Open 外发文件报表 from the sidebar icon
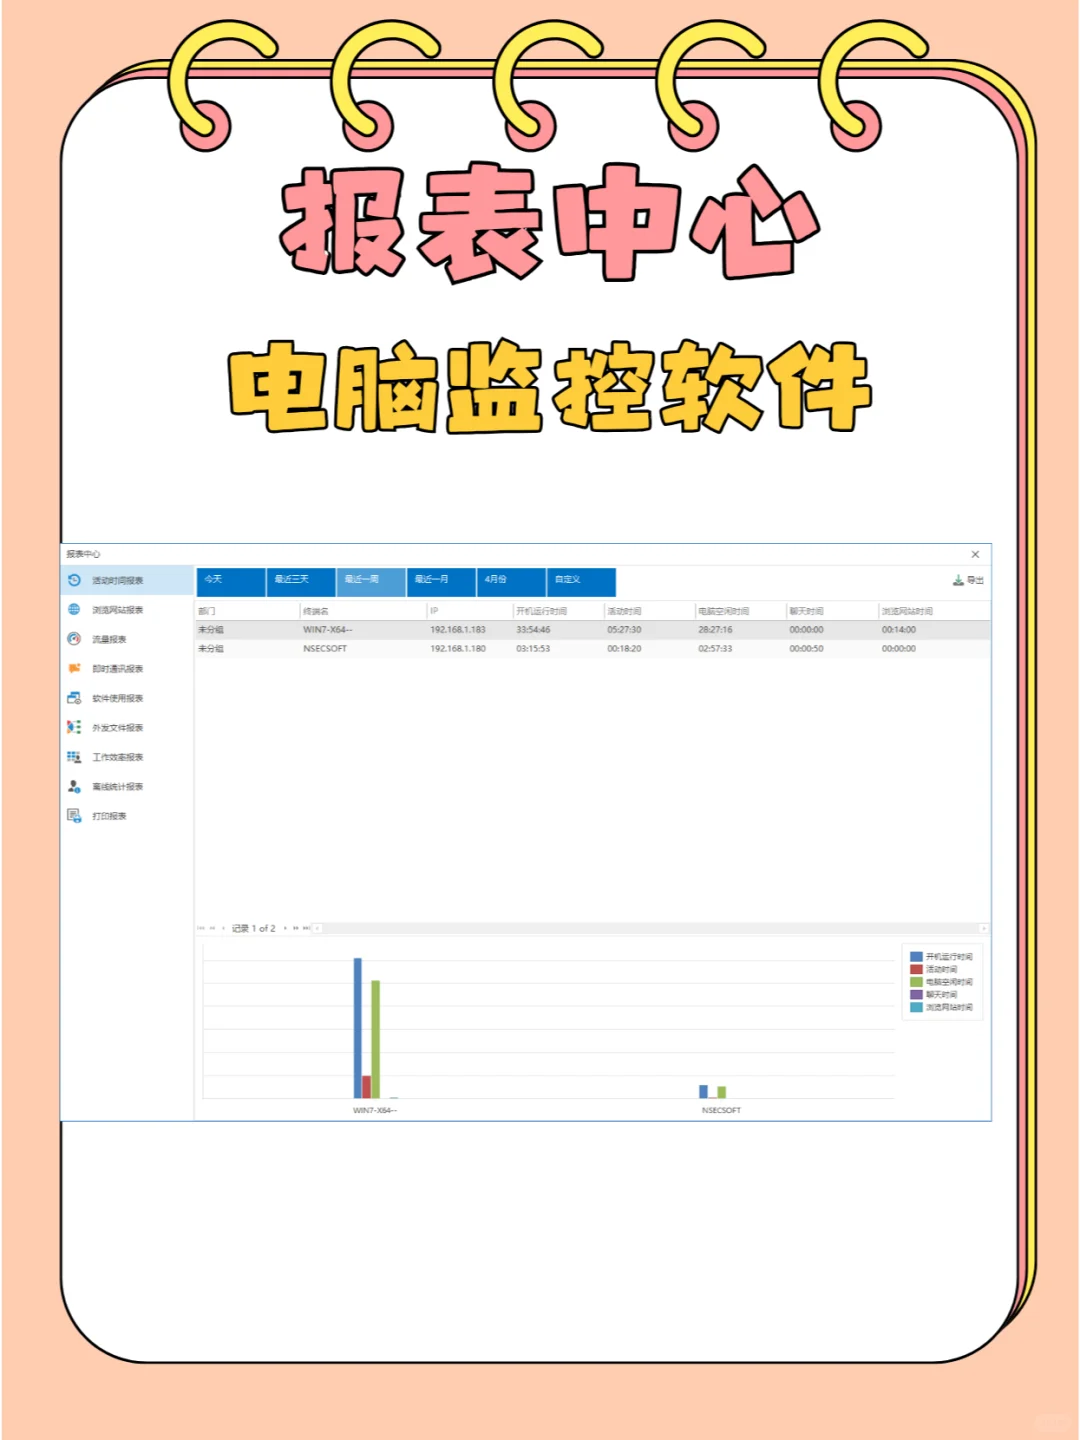The width and height of the screenshot is (1080, 1440). coord(73,727)
